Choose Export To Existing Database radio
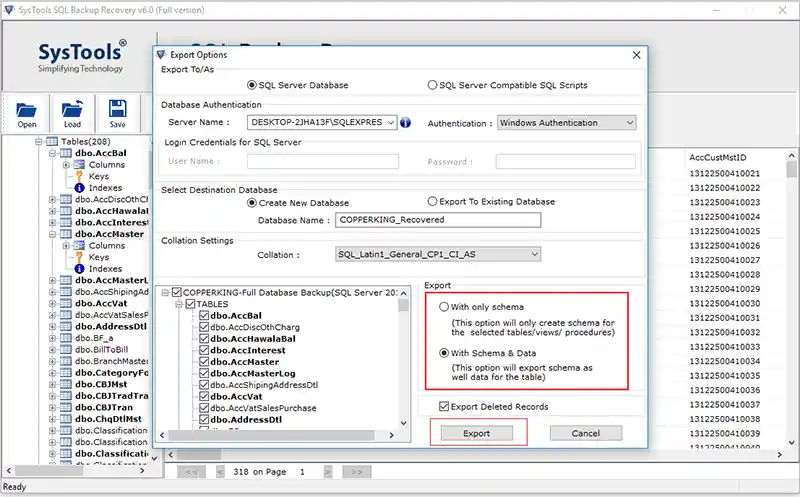Image resolution: width=800 pixels, height=497 pixels. click(432, 201)
